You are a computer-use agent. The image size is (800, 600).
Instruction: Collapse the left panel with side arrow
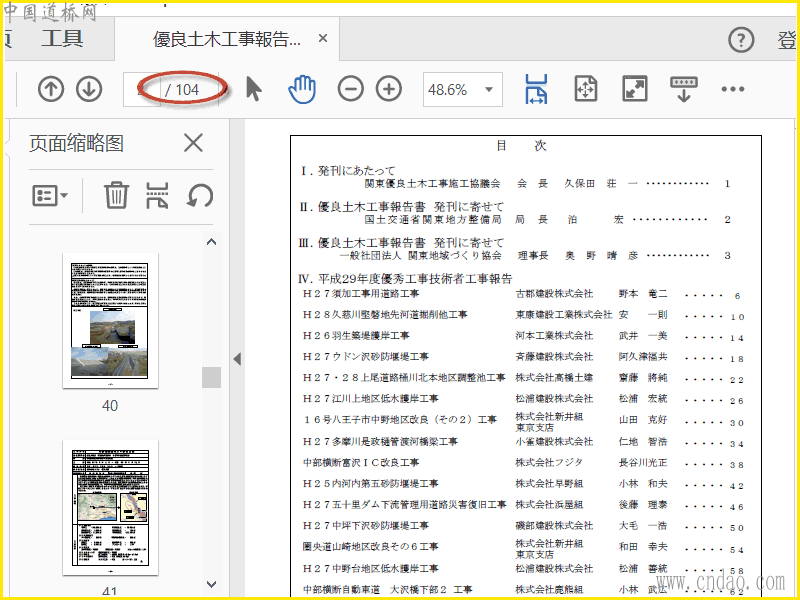point(237,358)
